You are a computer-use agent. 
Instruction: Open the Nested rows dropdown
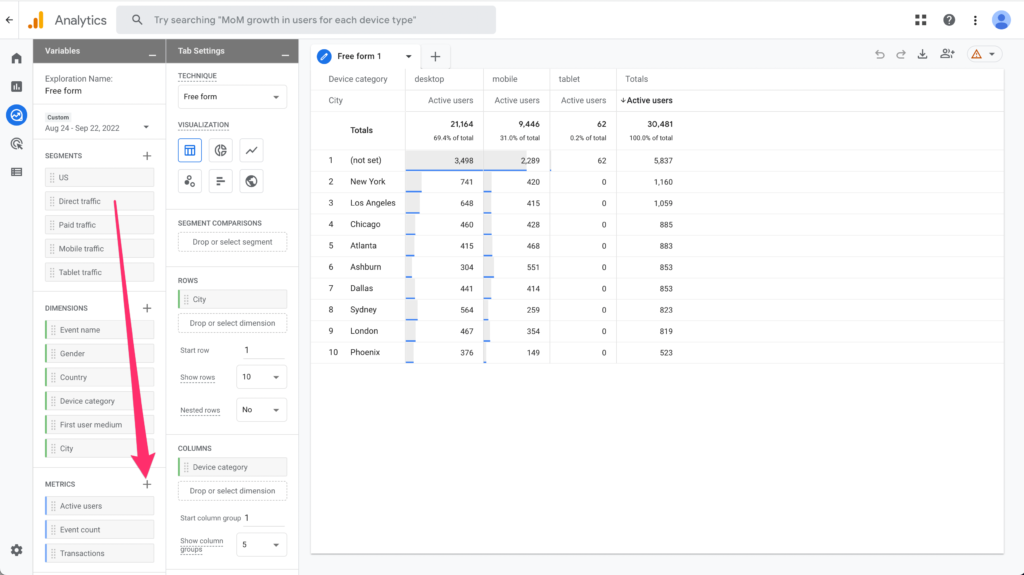click(261, 410)
